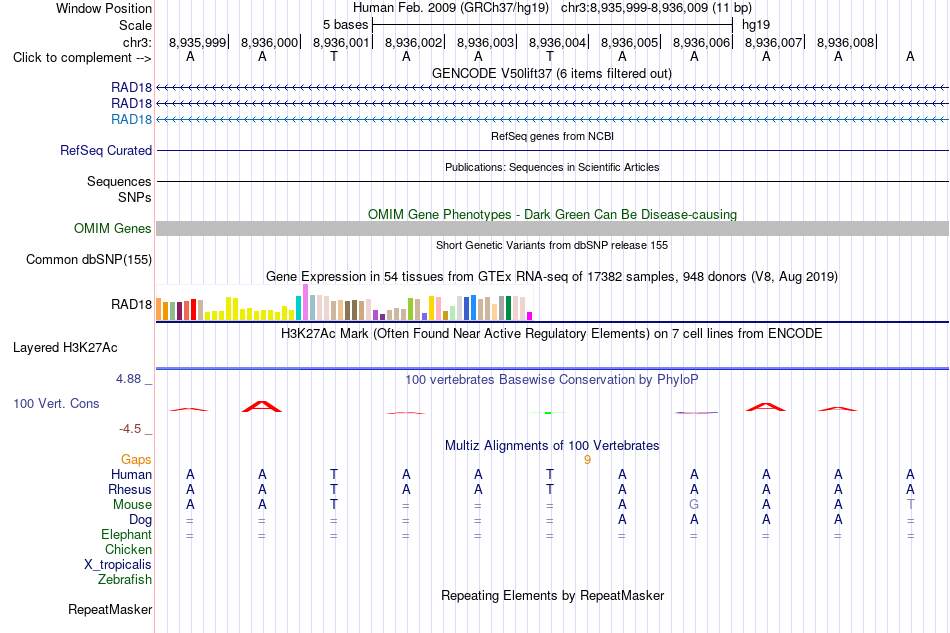The image size is (950, 633).
Task: Click the RefSeq Curated horizontal gene line
Action: [x=552, y=150]
